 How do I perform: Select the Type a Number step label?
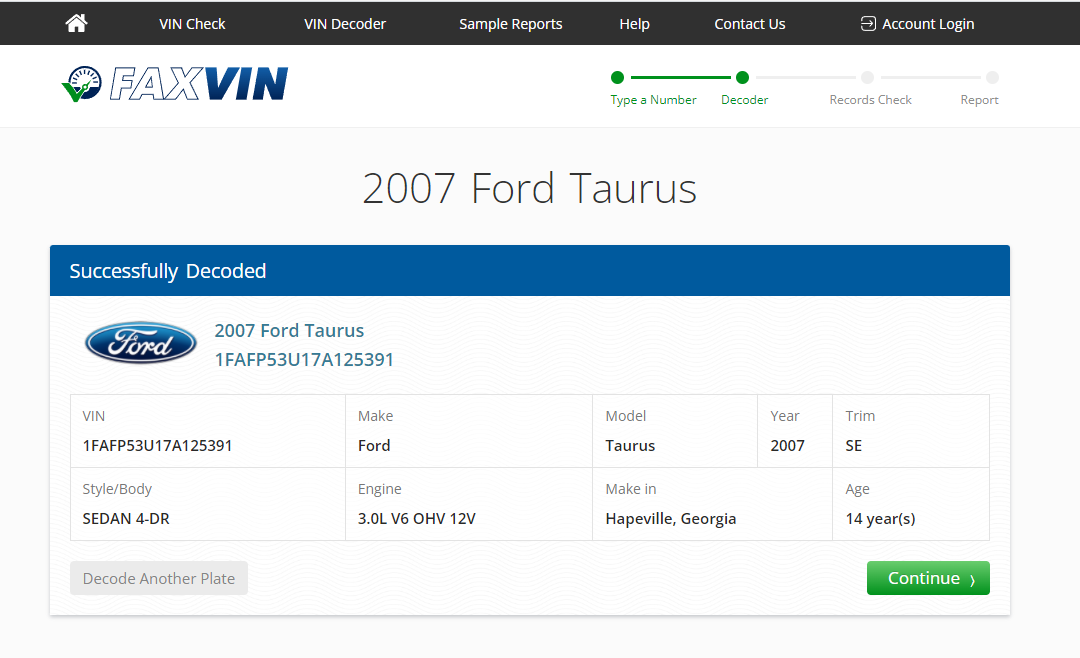653,100
